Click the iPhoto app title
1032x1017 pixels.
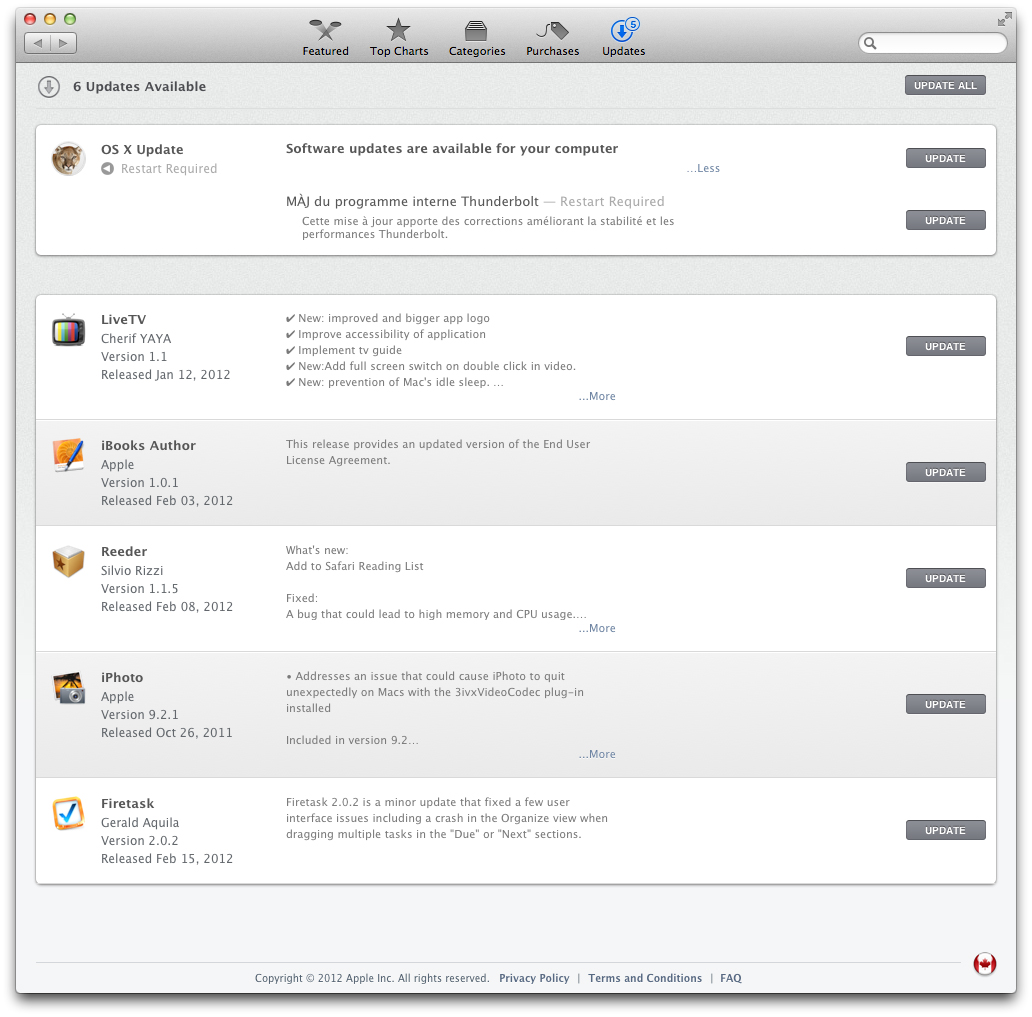click(x=122, y=678)
